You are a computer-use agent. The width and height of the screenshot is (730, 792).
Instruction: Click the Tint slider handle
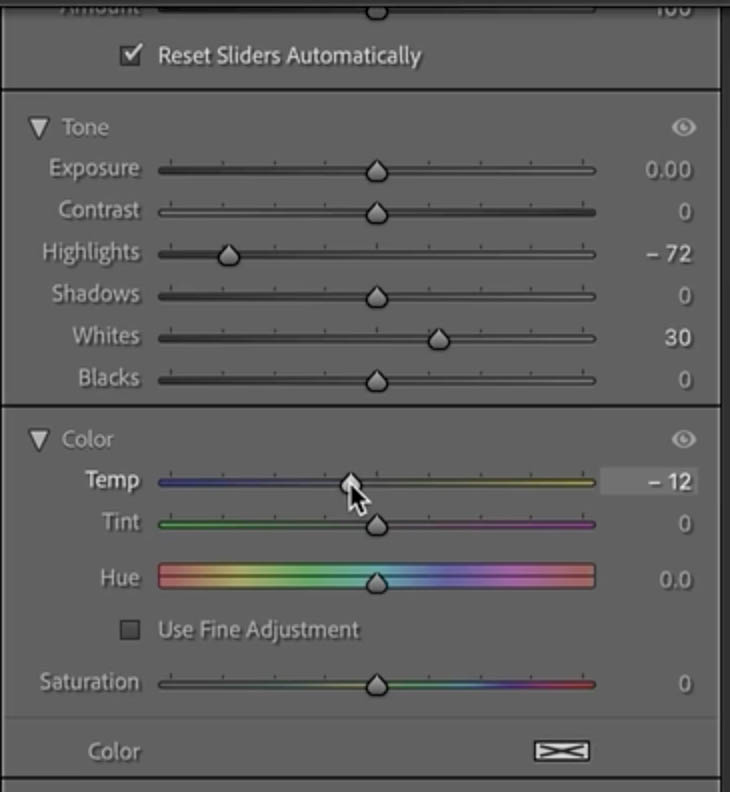[x=376, y=525]
